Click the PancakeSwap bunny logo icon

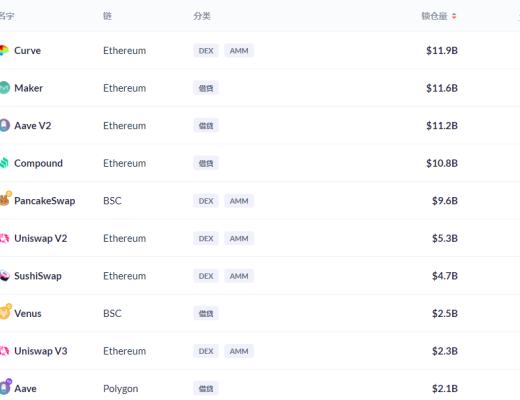tap(5, 199)
